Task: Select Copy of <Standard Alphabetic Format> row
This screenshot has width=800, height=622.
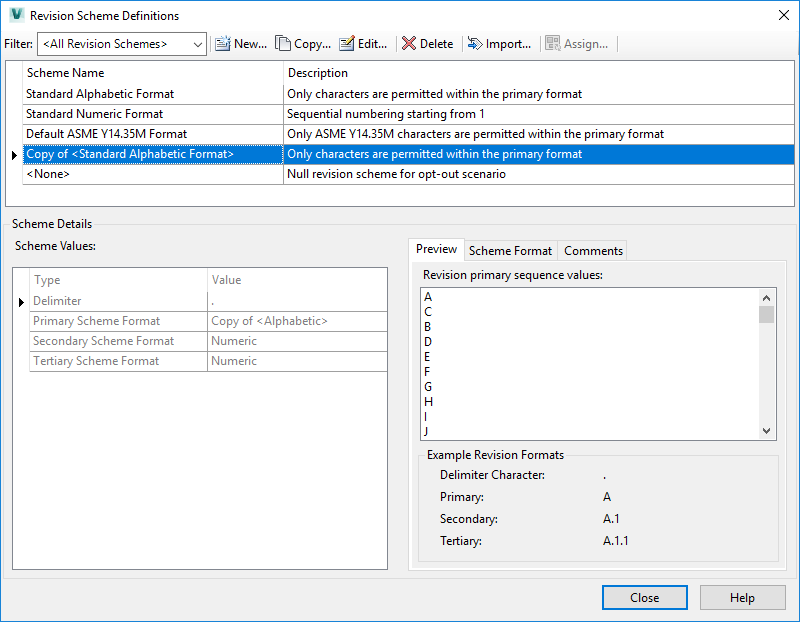Action: click(408, 154)
